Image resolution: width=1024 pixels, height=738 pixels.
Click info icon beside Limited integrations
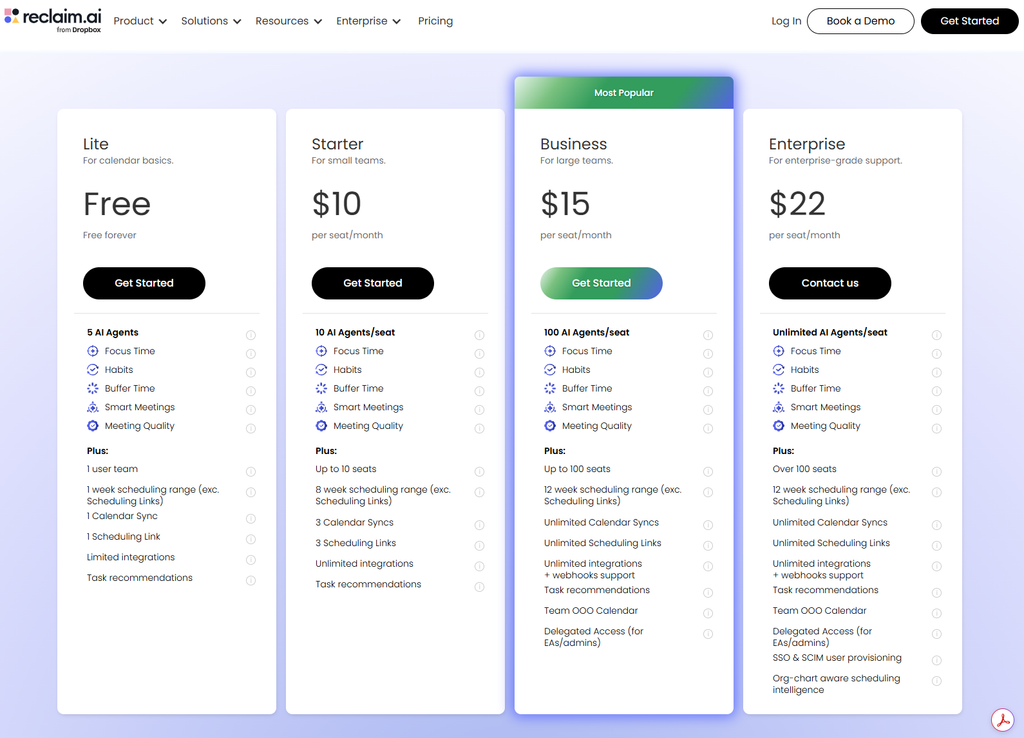click(x=251, y=560)
